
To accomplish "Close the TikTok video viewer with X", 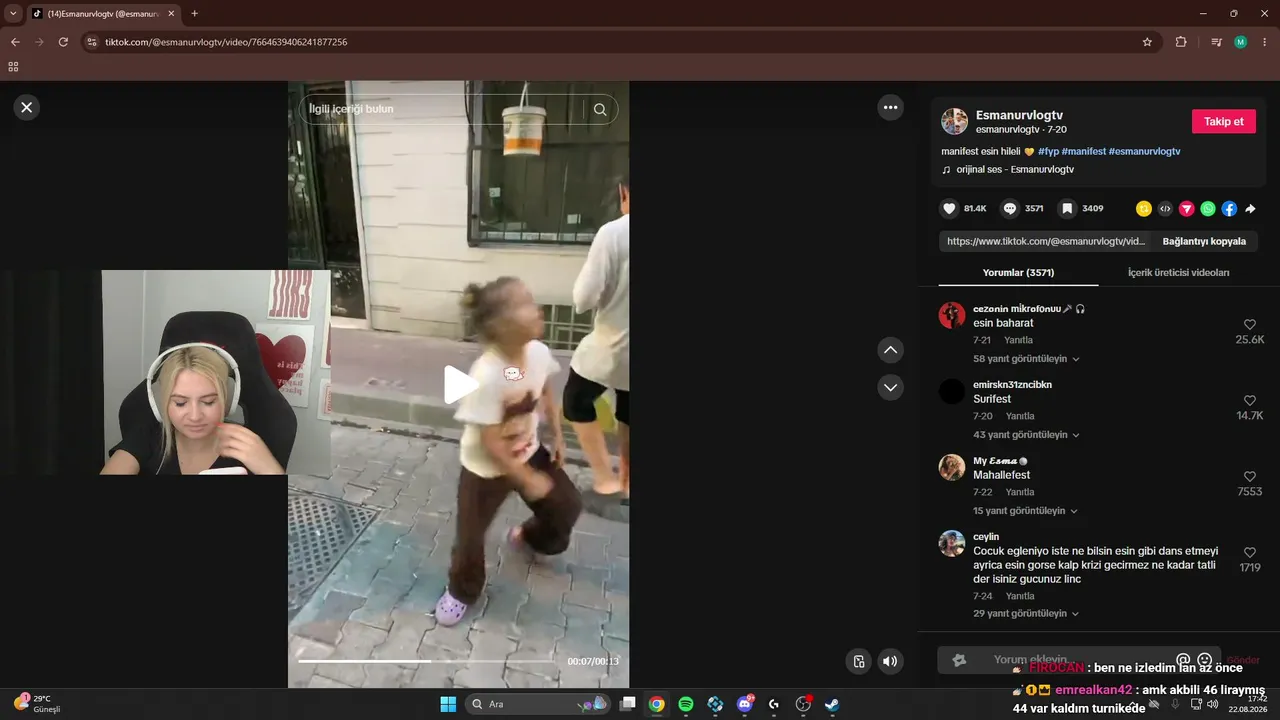I will click(27, 107).
